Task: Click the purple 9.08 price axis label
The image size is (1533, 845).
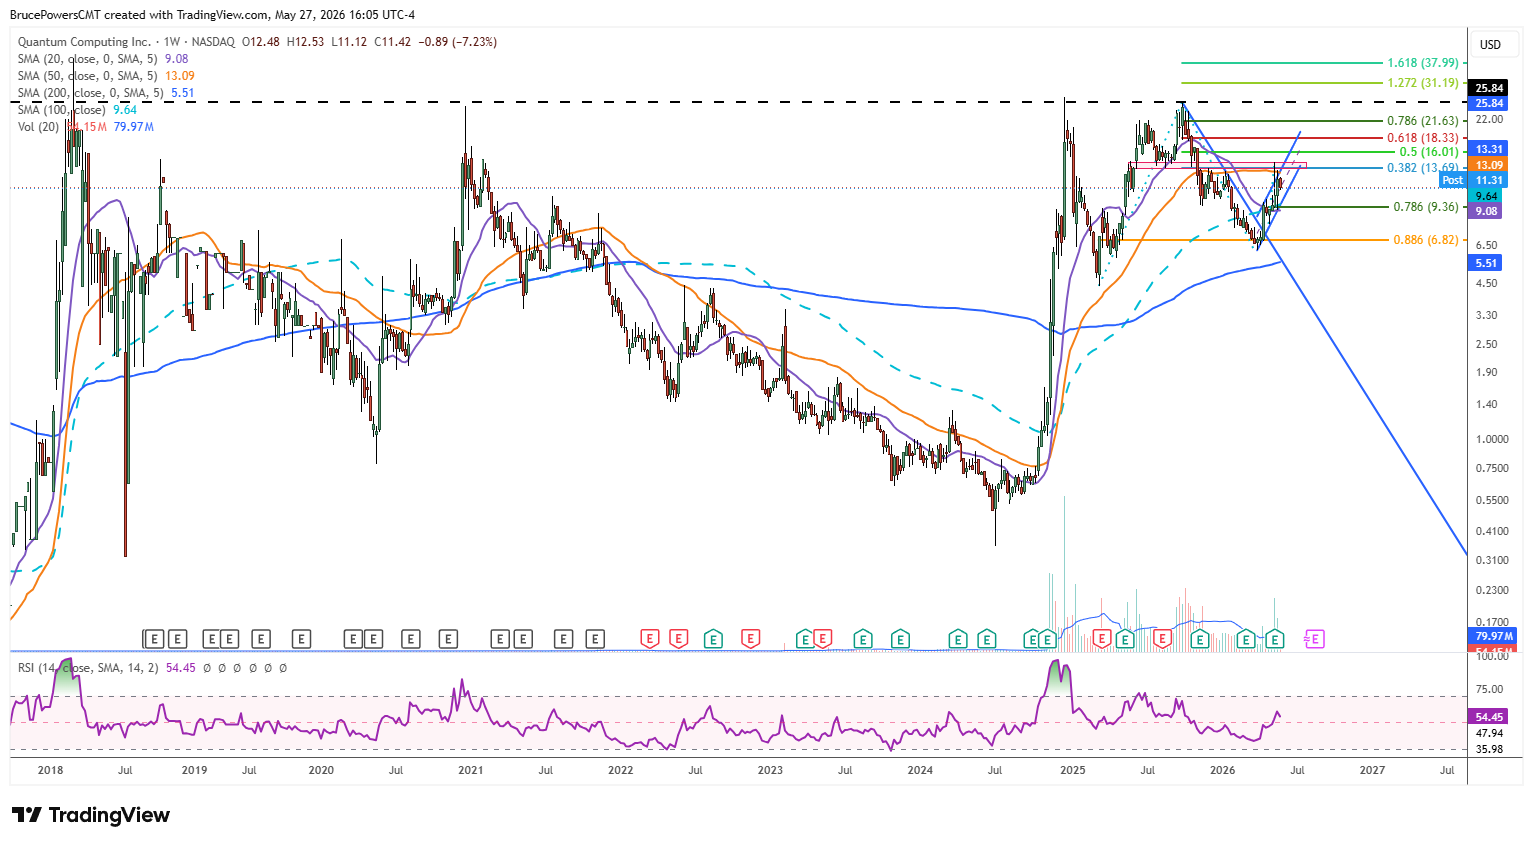Action: pos(1487,211)
